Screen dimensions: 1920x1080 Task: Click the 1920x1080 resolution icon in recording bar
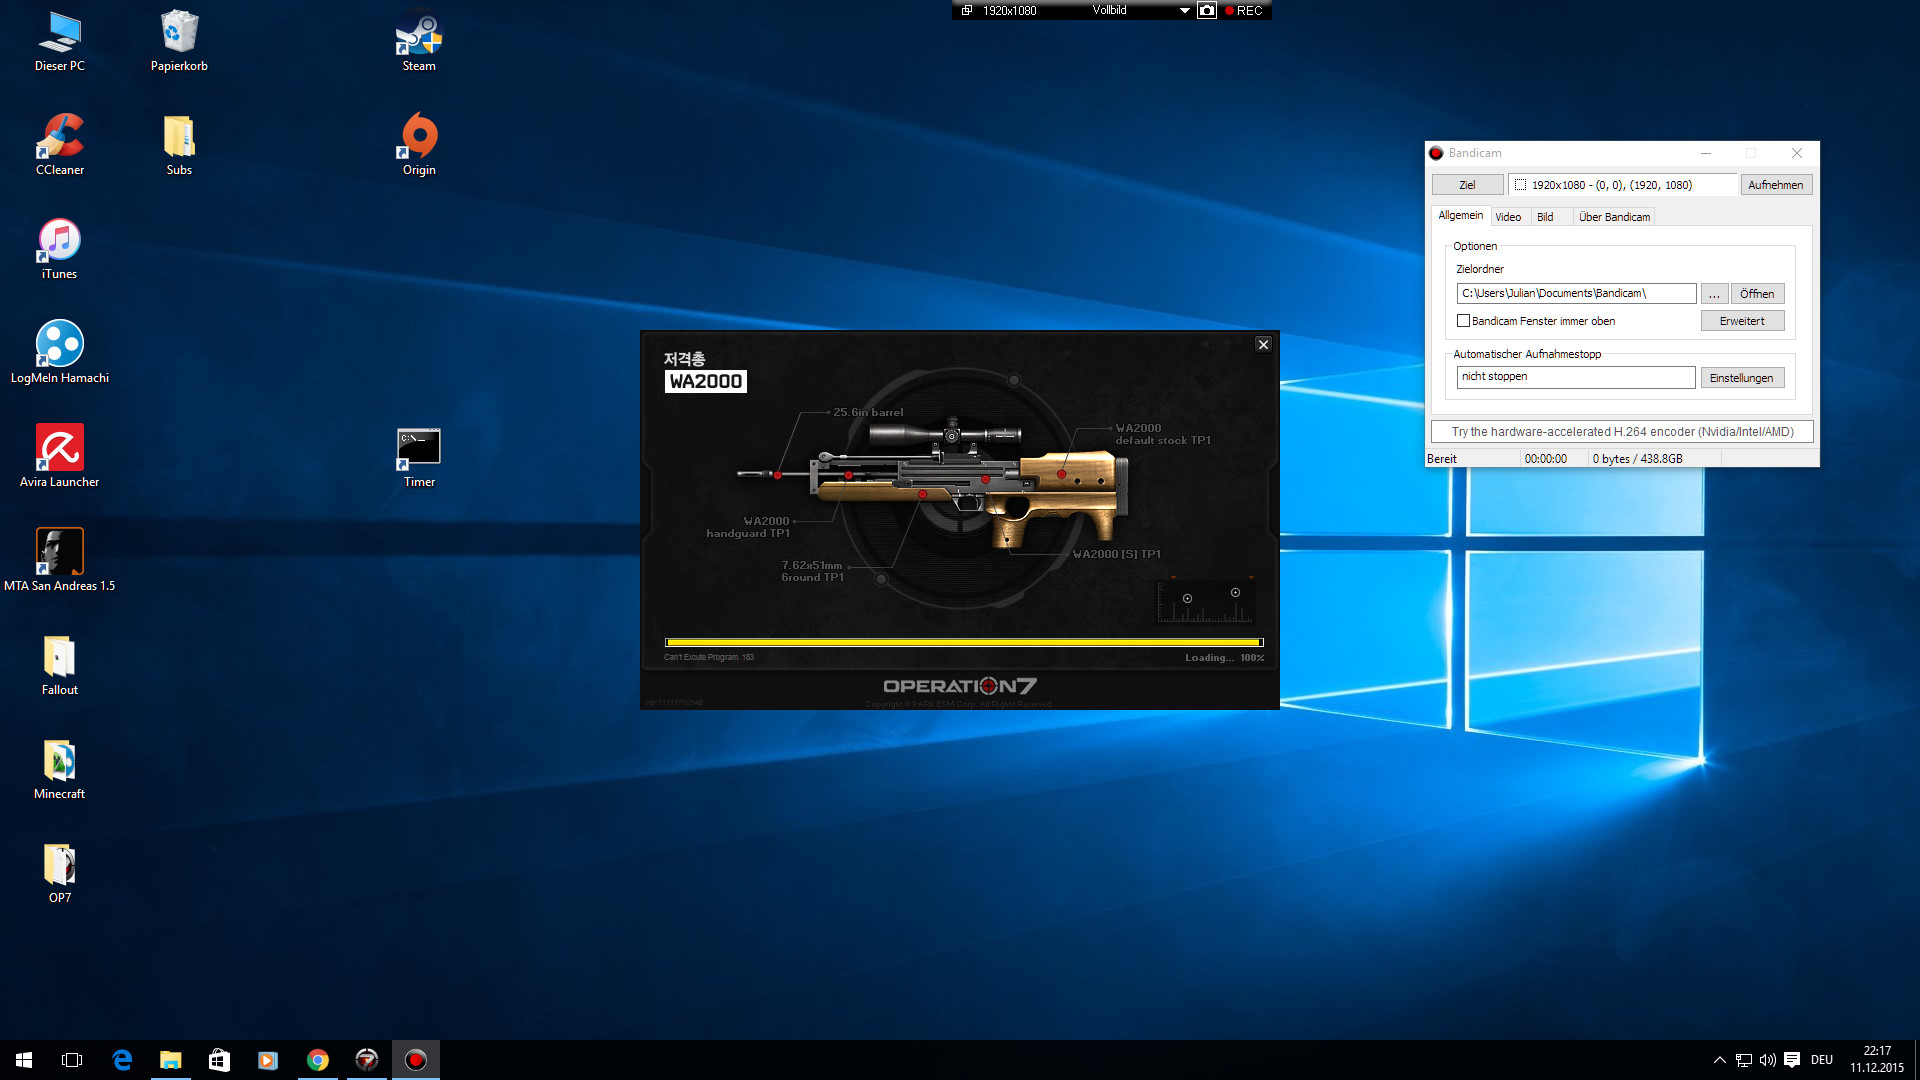(x=967, y=10)
